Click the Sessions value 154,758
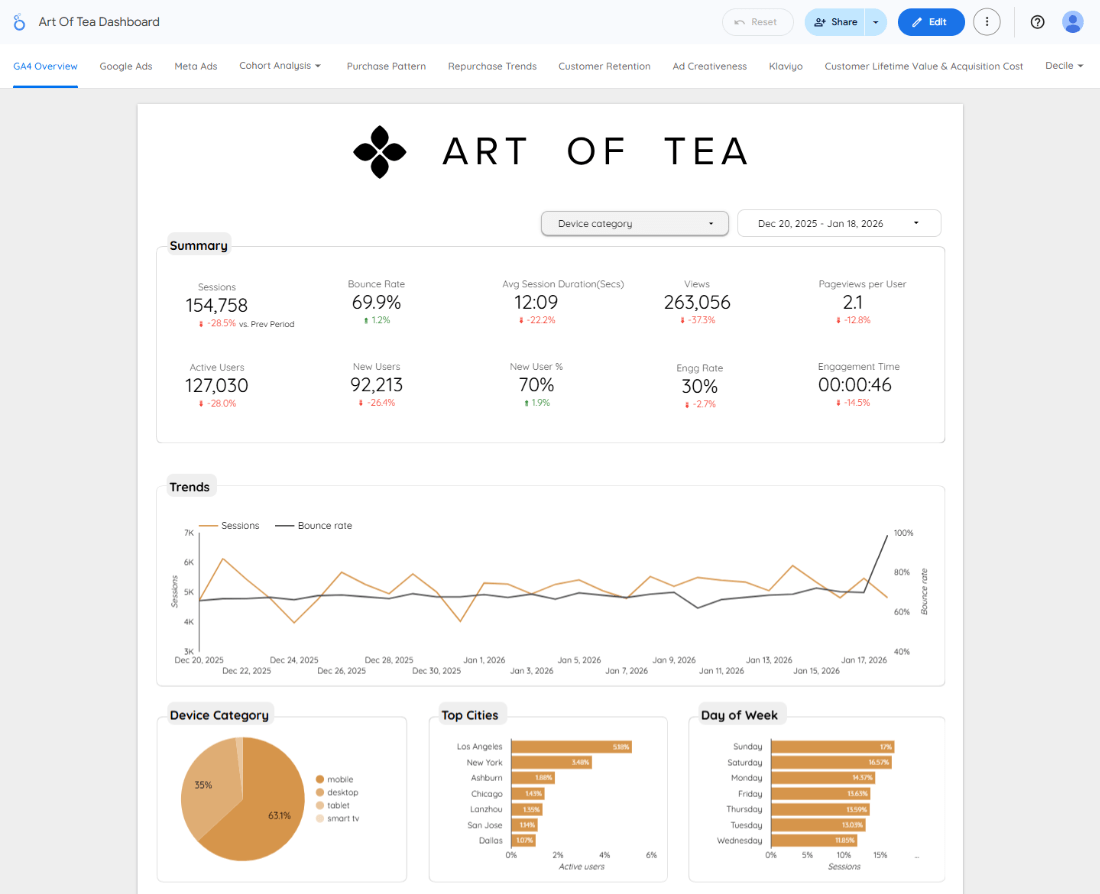 pos(217,305)
